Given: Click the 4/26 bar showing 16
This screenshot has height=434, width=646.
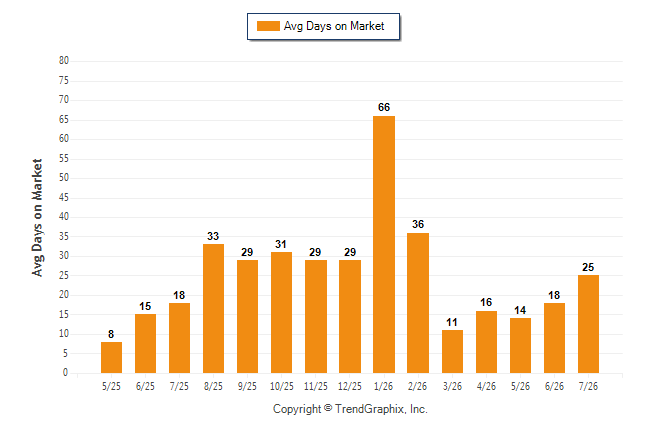Looking at the screenshot, I should [x=486, y=342].
